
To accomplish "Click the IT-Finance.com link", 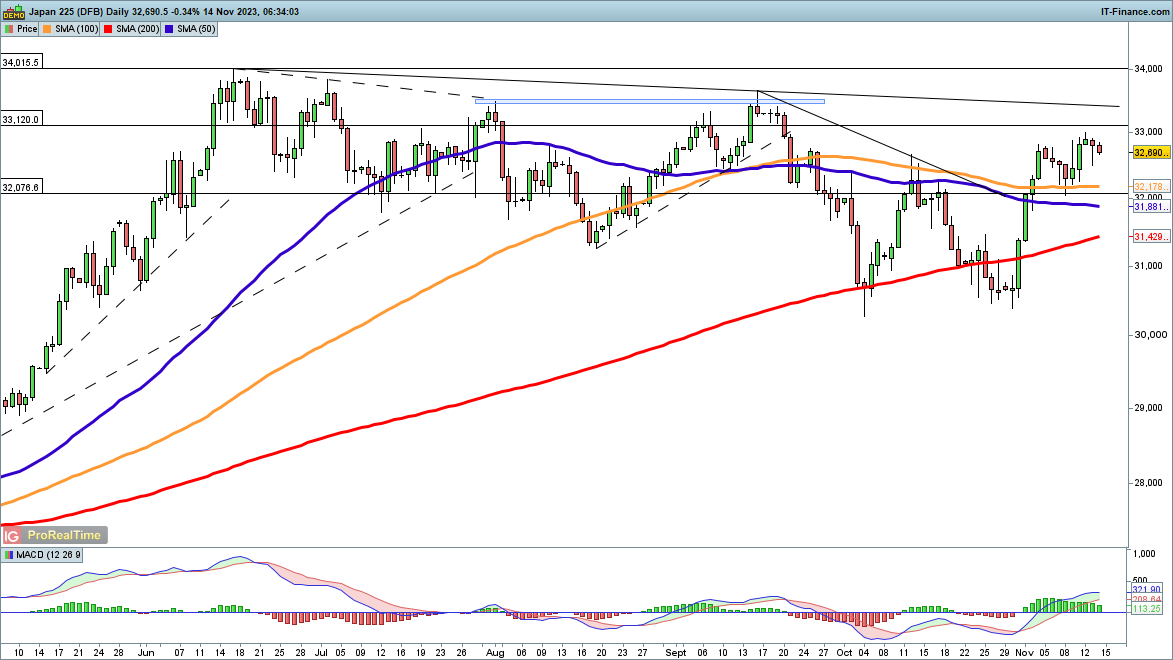I will coord(1135,12).
